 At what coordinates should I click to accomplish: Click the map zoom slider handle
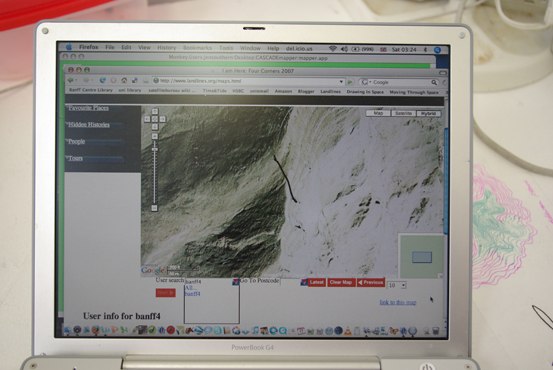tap(154, 150)
